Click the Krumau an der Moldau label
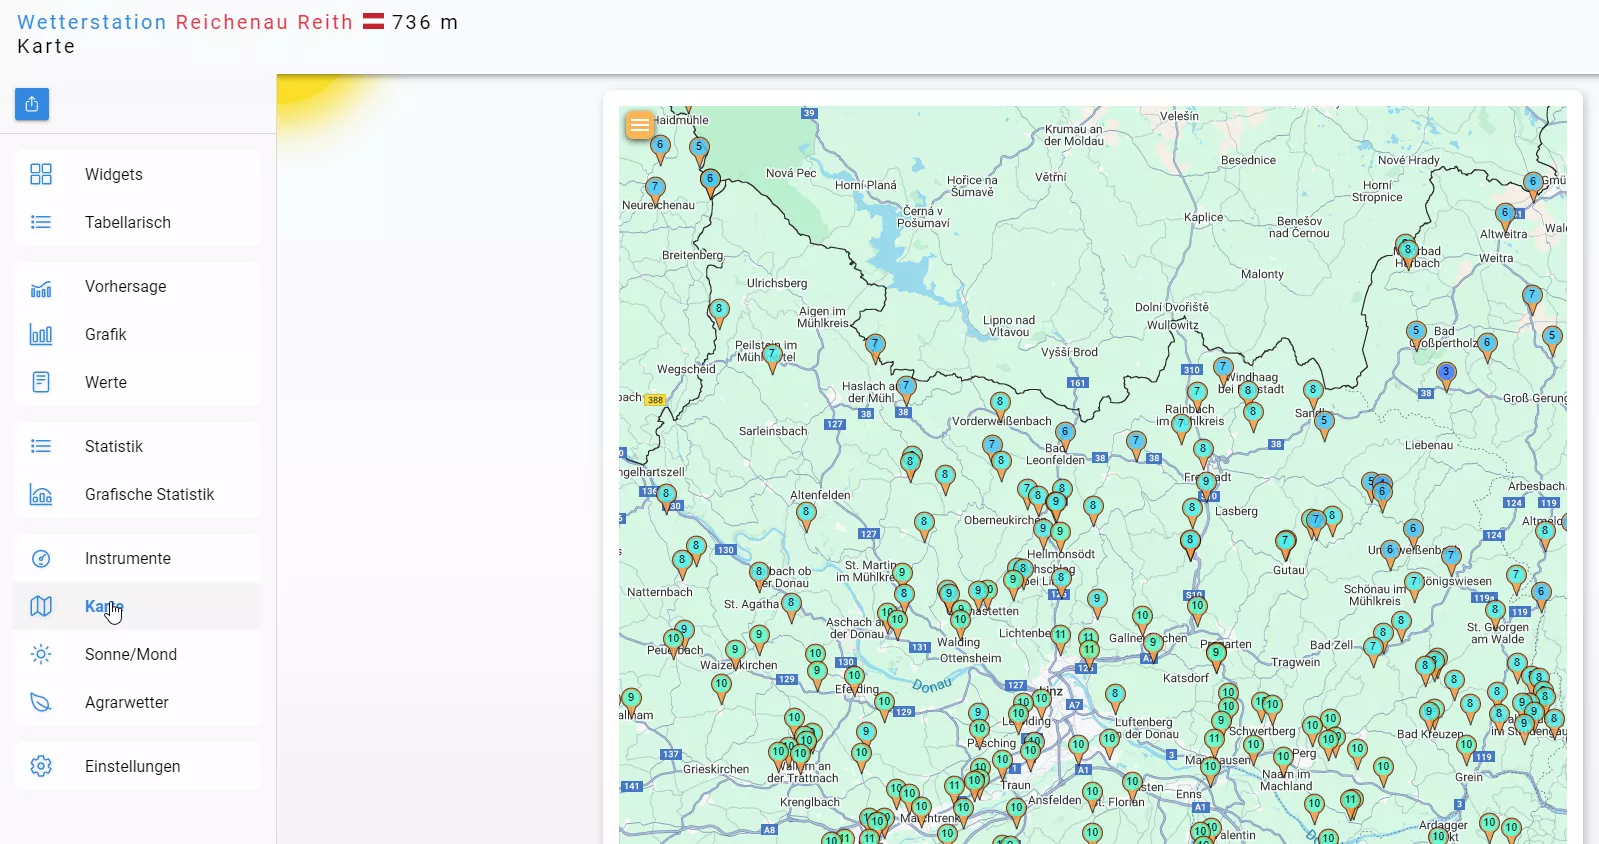 point(1074,135)
